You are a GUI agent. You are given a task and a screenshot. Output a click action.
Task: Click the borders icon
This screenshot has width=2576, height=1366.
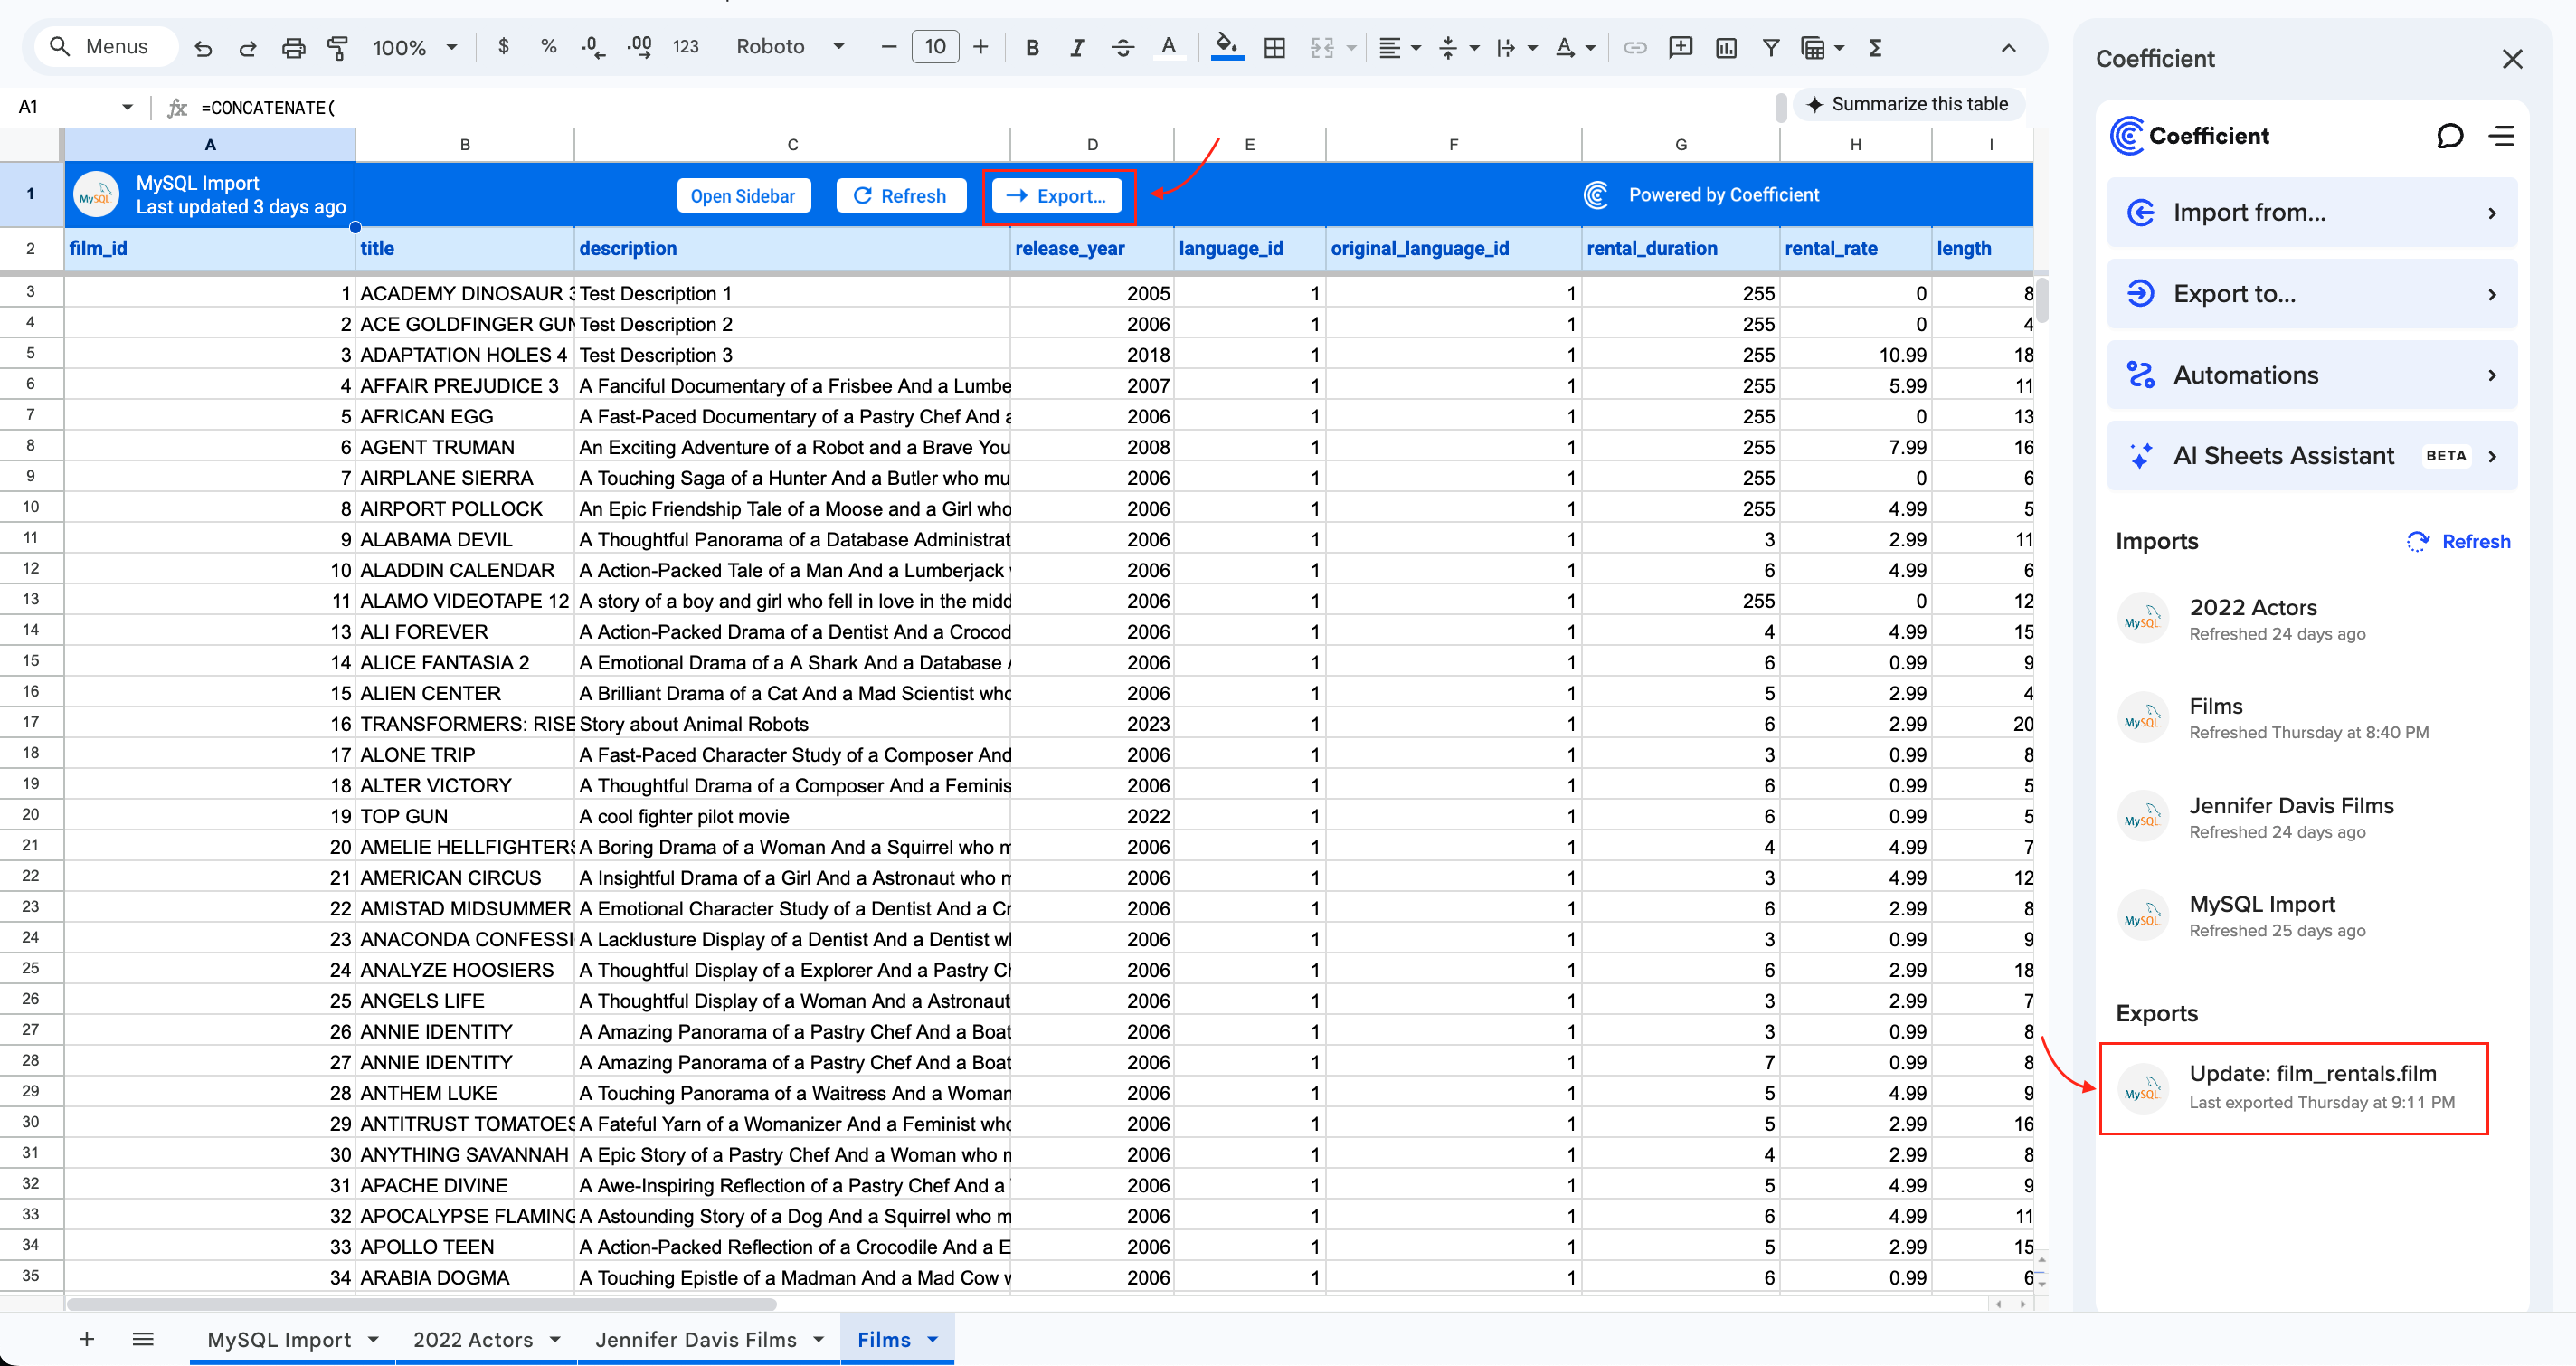coord(1274,47)
